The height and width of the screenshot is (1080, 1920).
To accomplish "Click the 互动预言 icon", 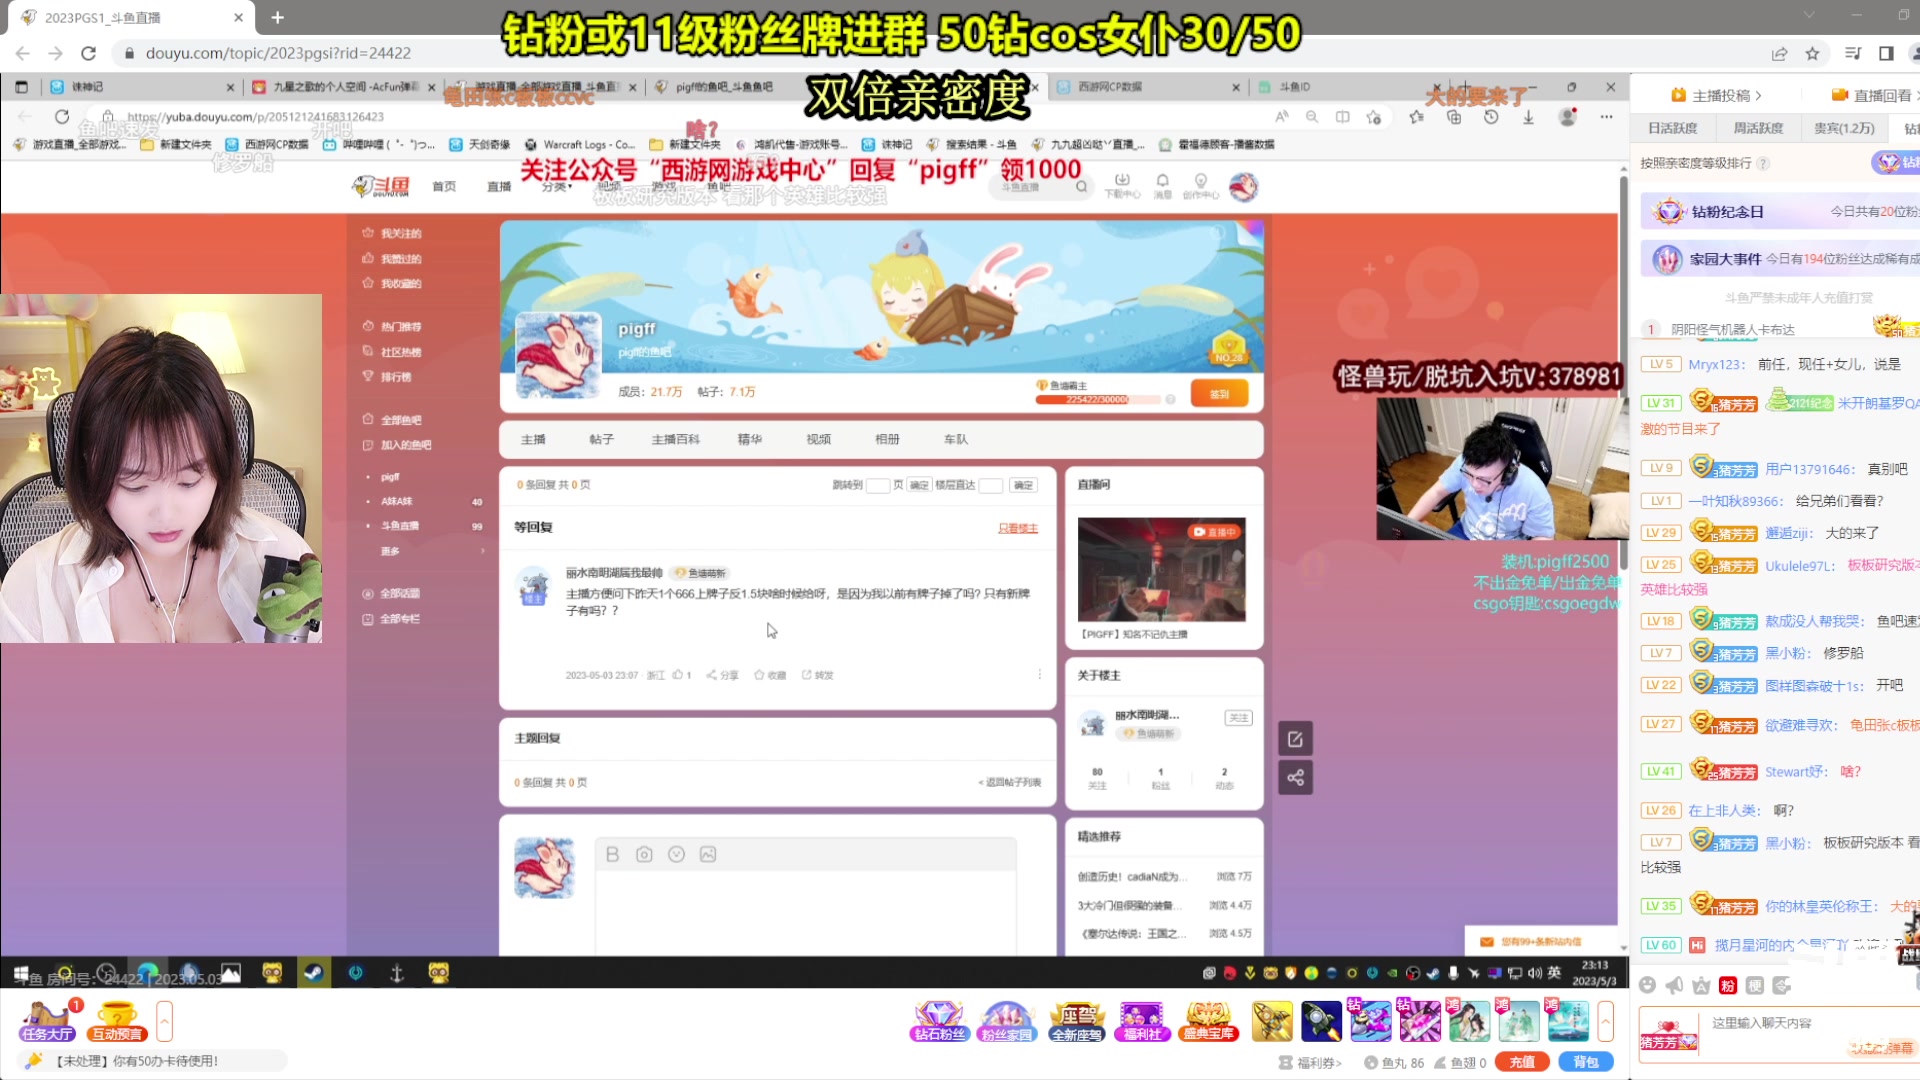I will click(x=115, y=1021).
